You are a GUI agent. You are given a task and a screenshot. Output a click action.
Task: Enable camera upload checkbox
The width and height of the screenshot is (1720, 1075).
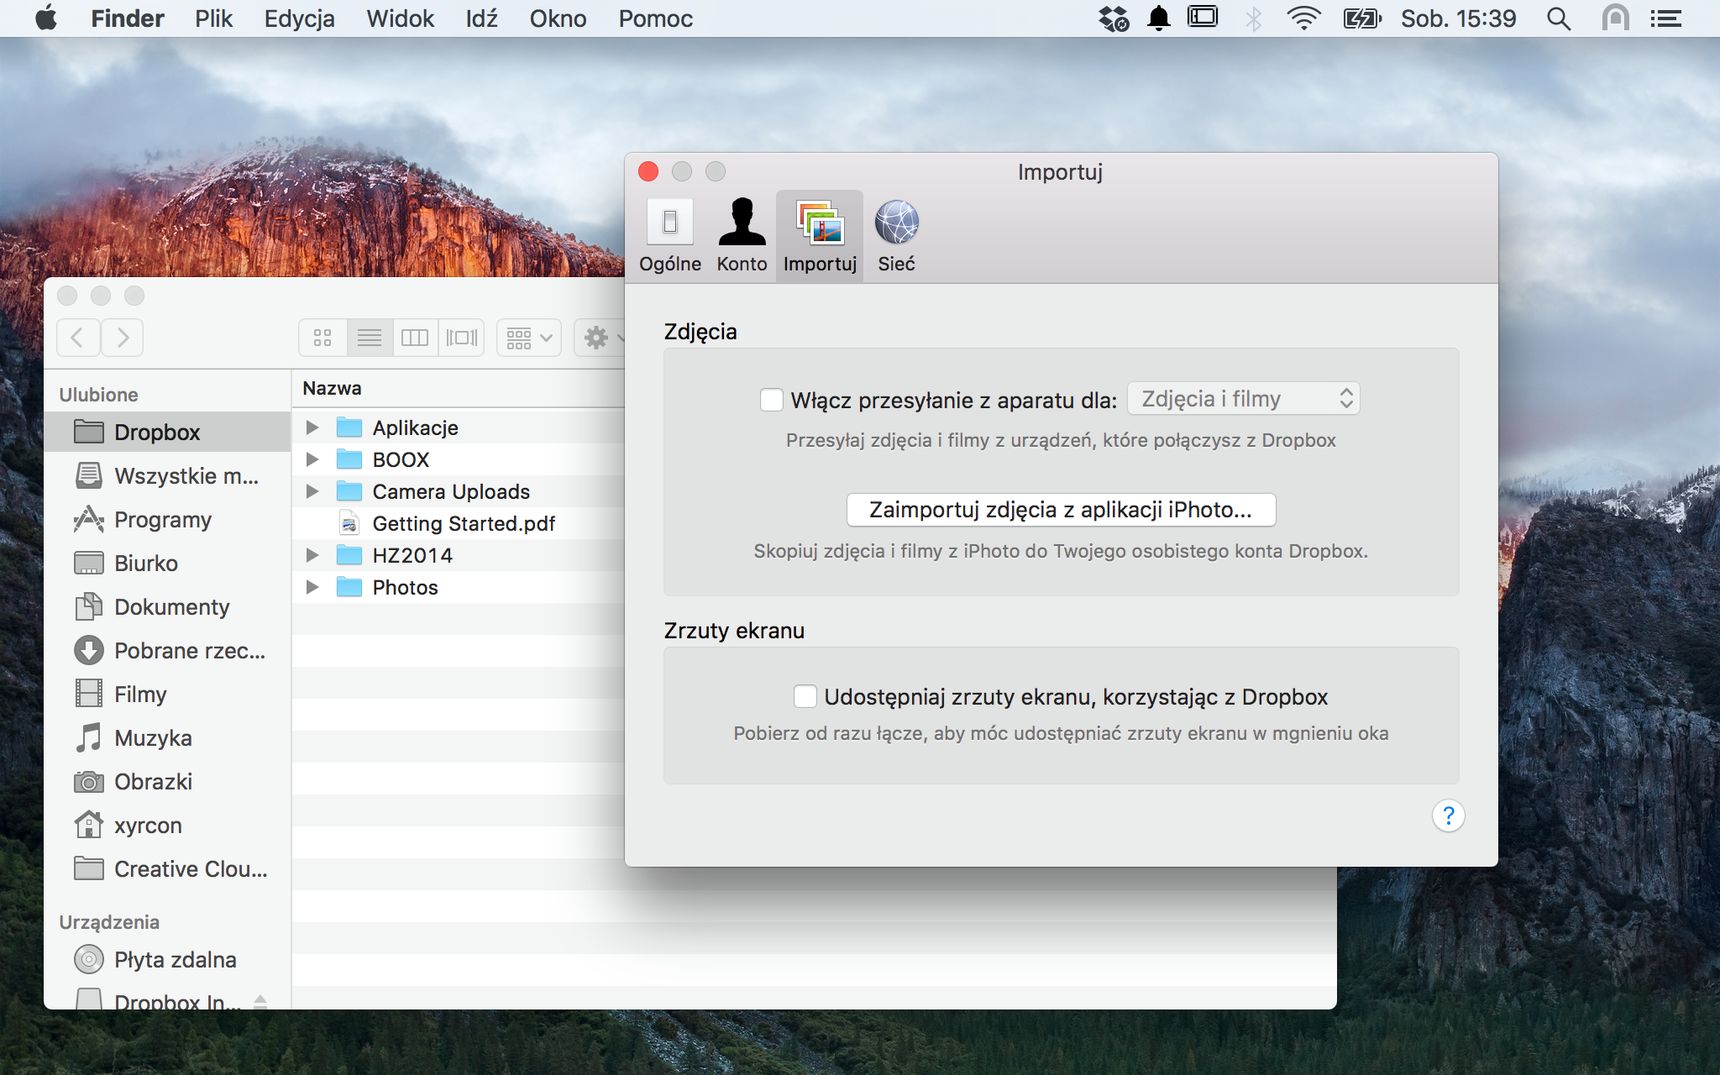point(771,400)
